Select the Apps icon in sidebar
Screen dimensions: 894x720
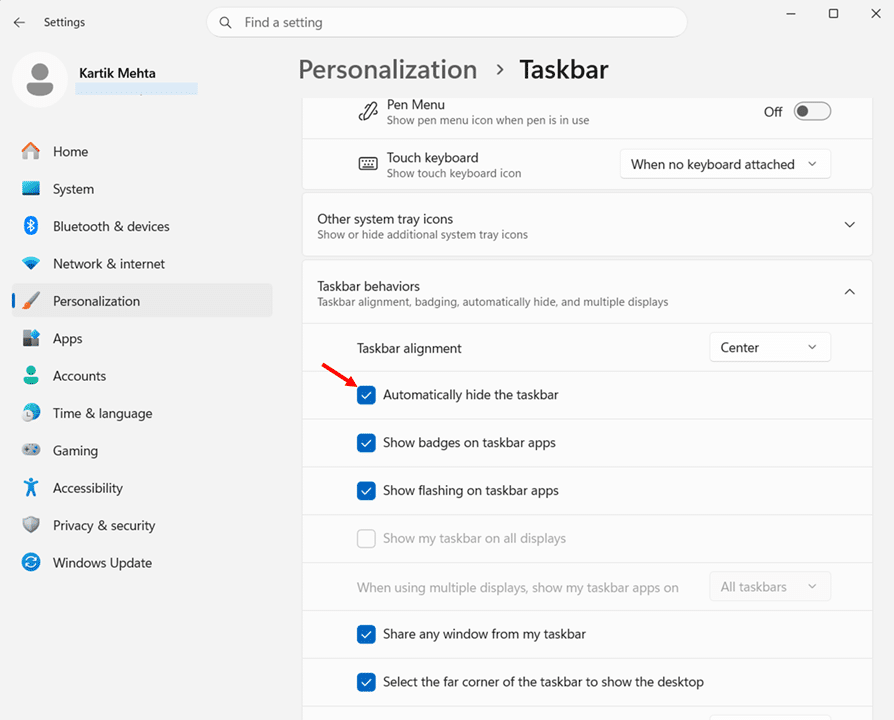point(31,339)
